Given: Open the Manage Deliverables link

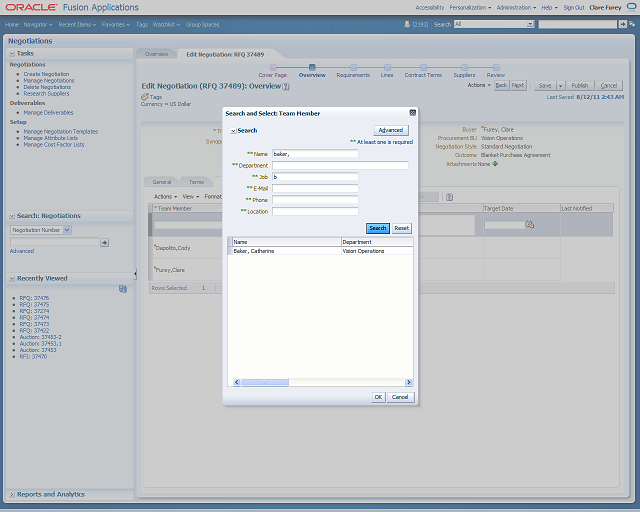Looking at the screenshot, I should point(48,112).
